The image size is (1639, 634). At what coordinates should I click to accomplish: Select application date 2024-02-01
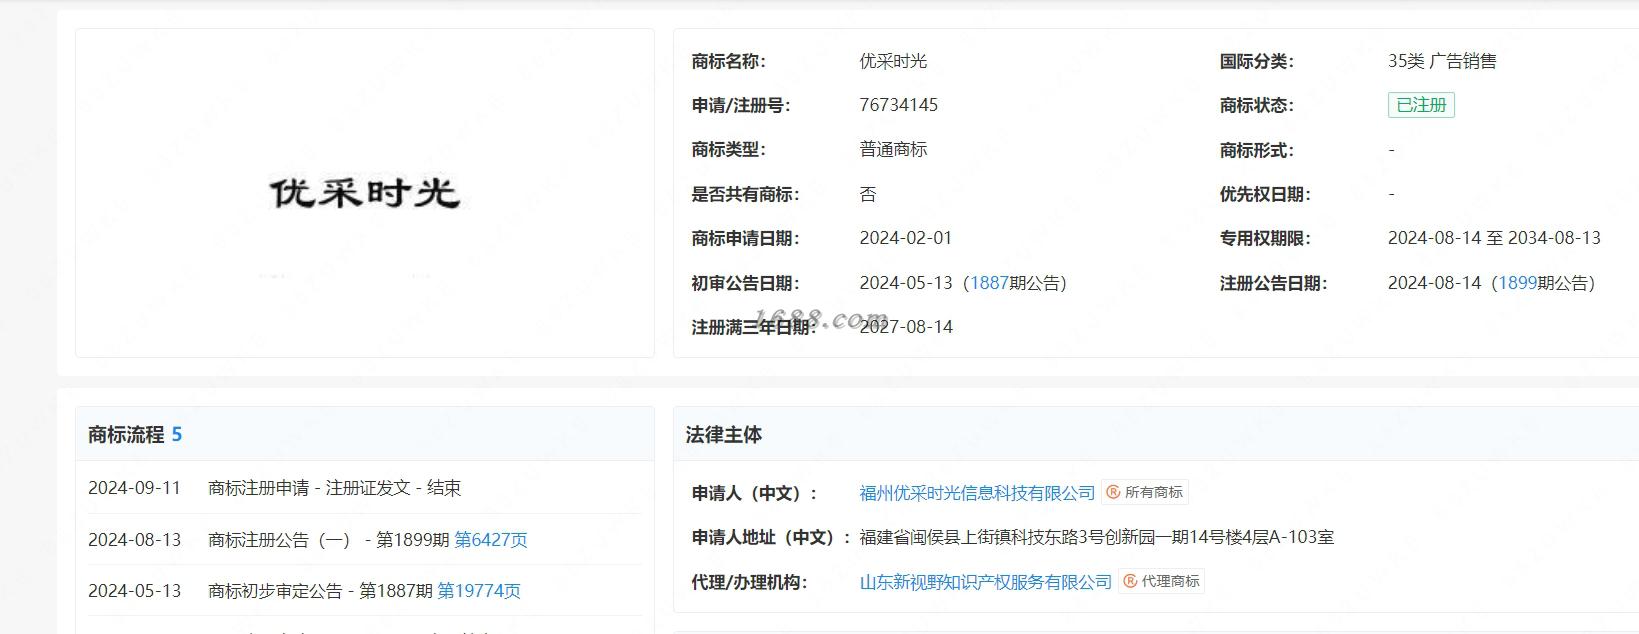tap(906, 238)
